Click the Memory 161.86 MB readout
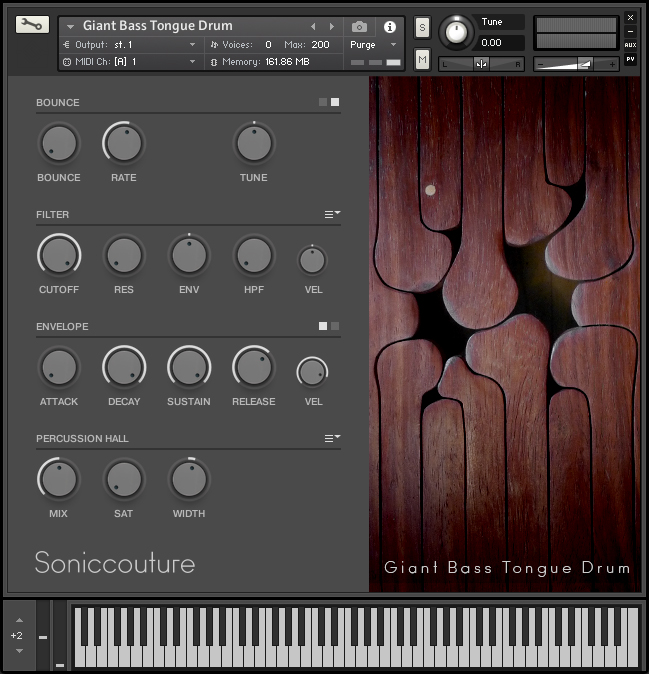This screenshot has height=674, width=649. [x=287, y=62]
